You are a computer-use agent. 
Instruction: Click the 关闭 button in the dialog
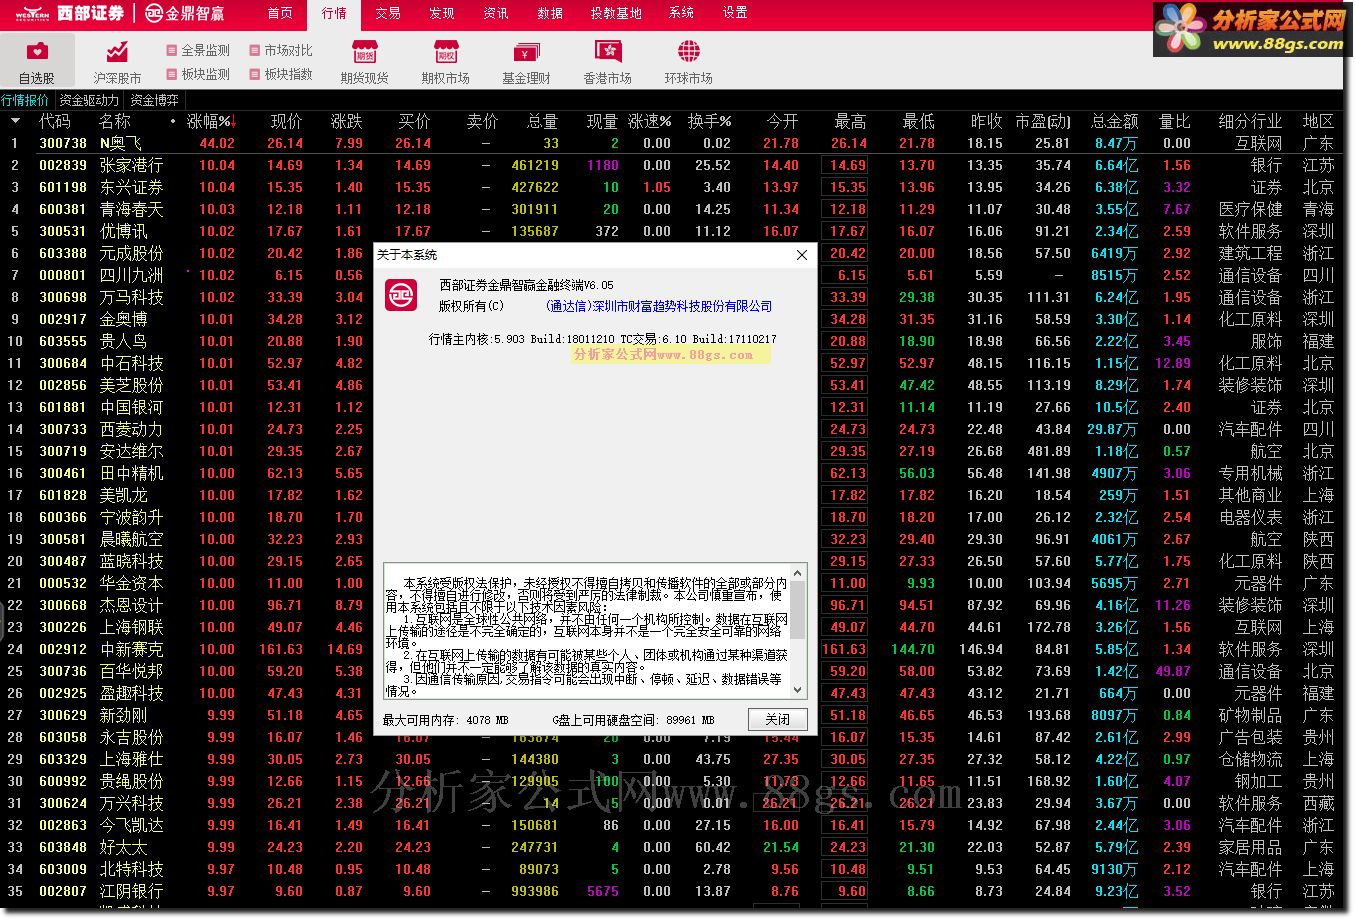[777, 719]
